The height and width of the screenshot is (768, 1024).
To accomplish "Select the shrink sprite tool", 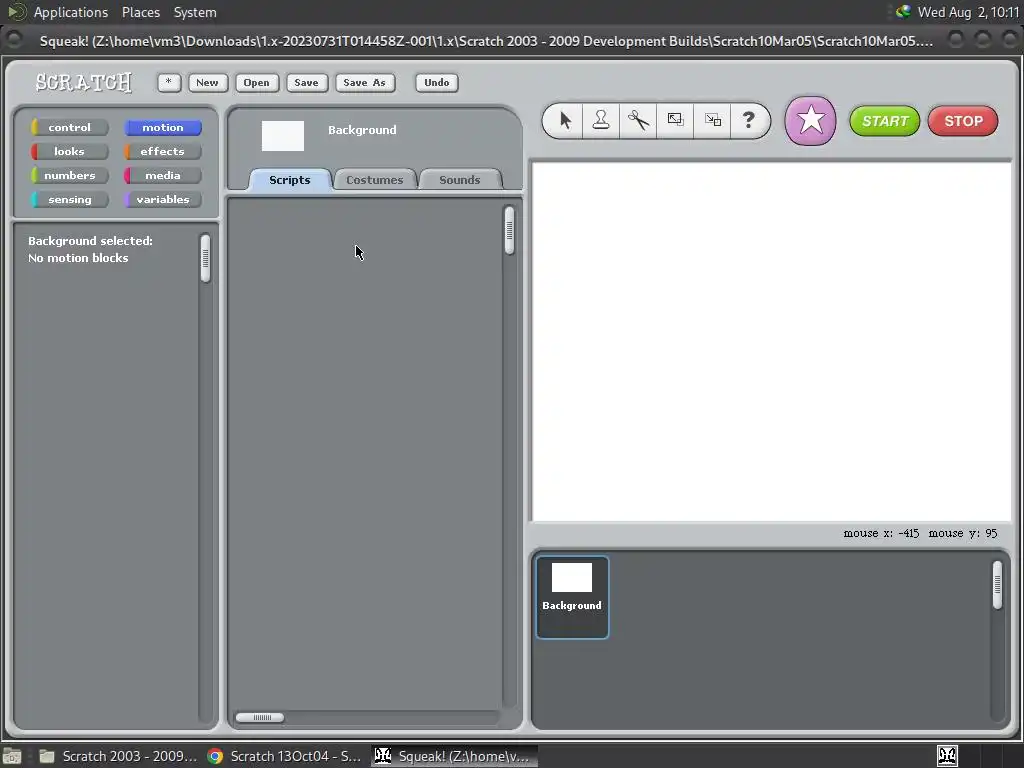I will (712, 120).
